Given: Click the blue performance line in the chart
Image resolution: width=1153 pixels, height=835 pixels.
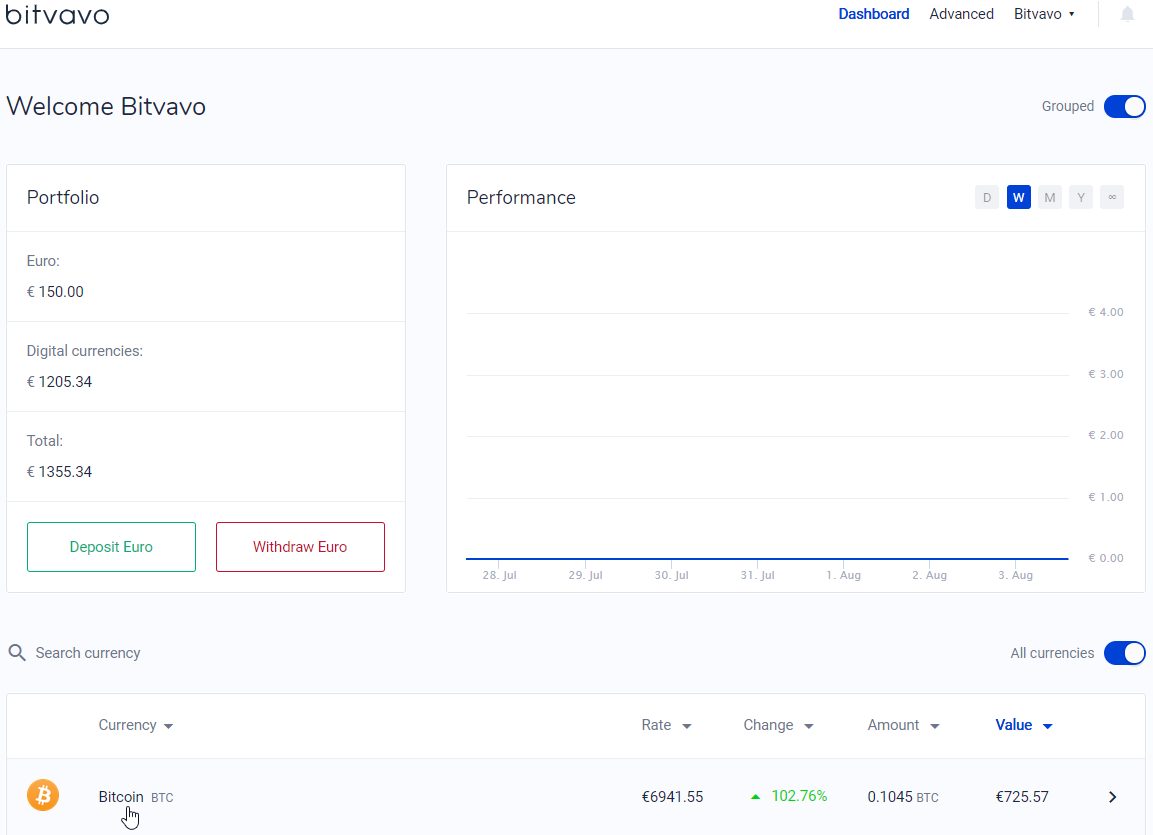Looking at the screenshot, I should click(x=767, y=559).
